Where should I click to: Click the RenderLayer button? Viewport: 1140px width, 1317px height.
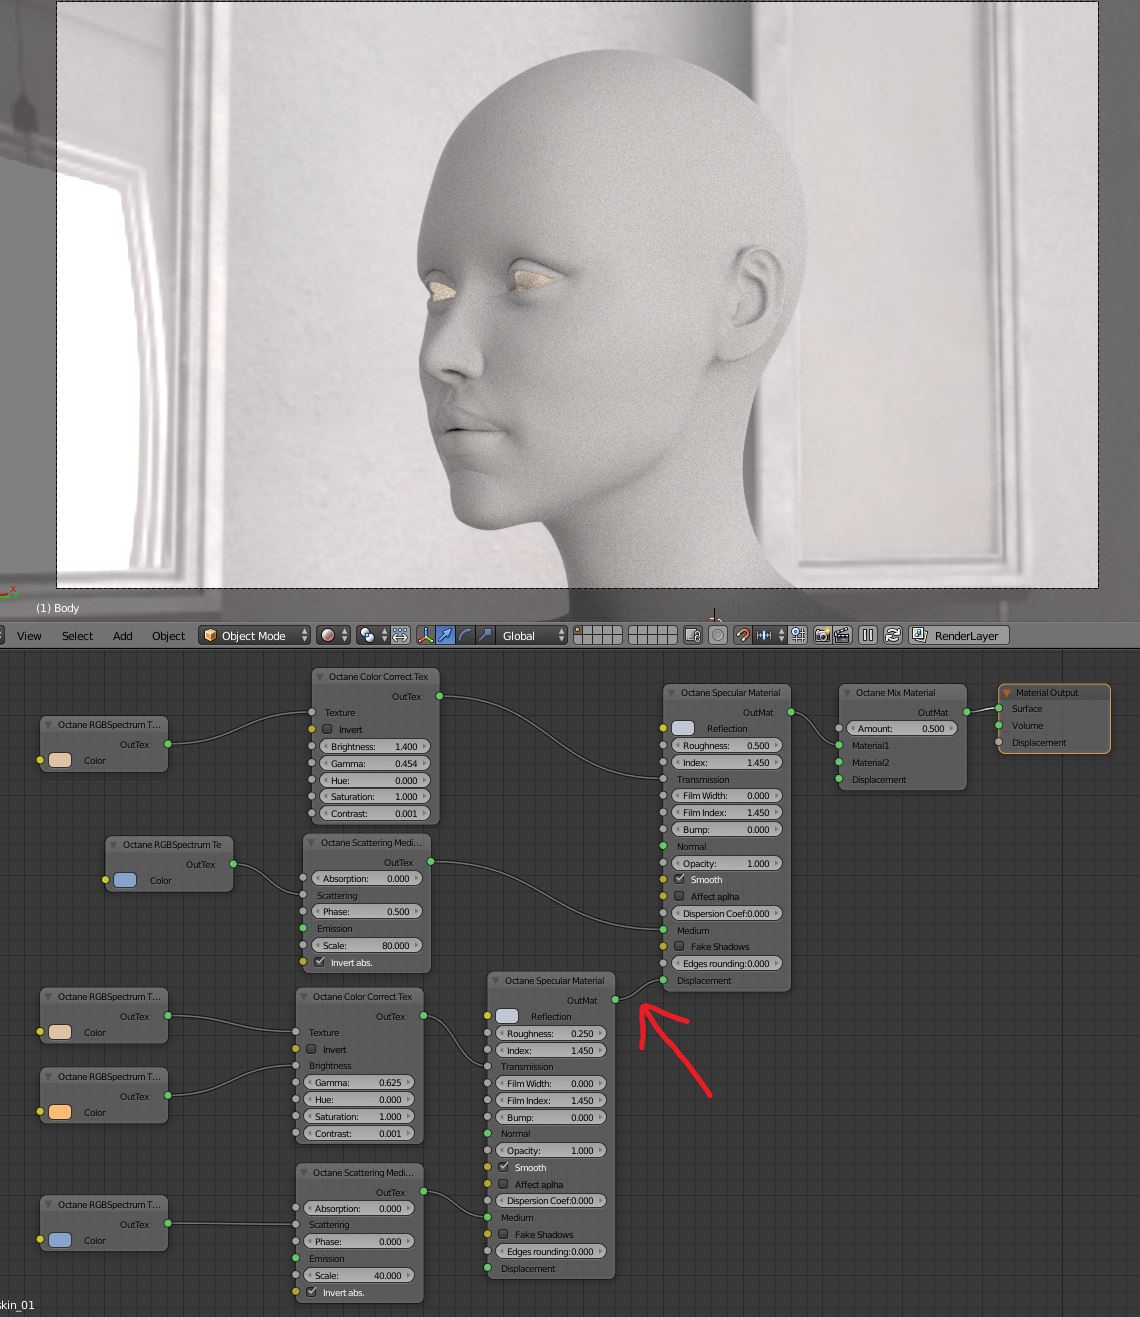[958, 635]
